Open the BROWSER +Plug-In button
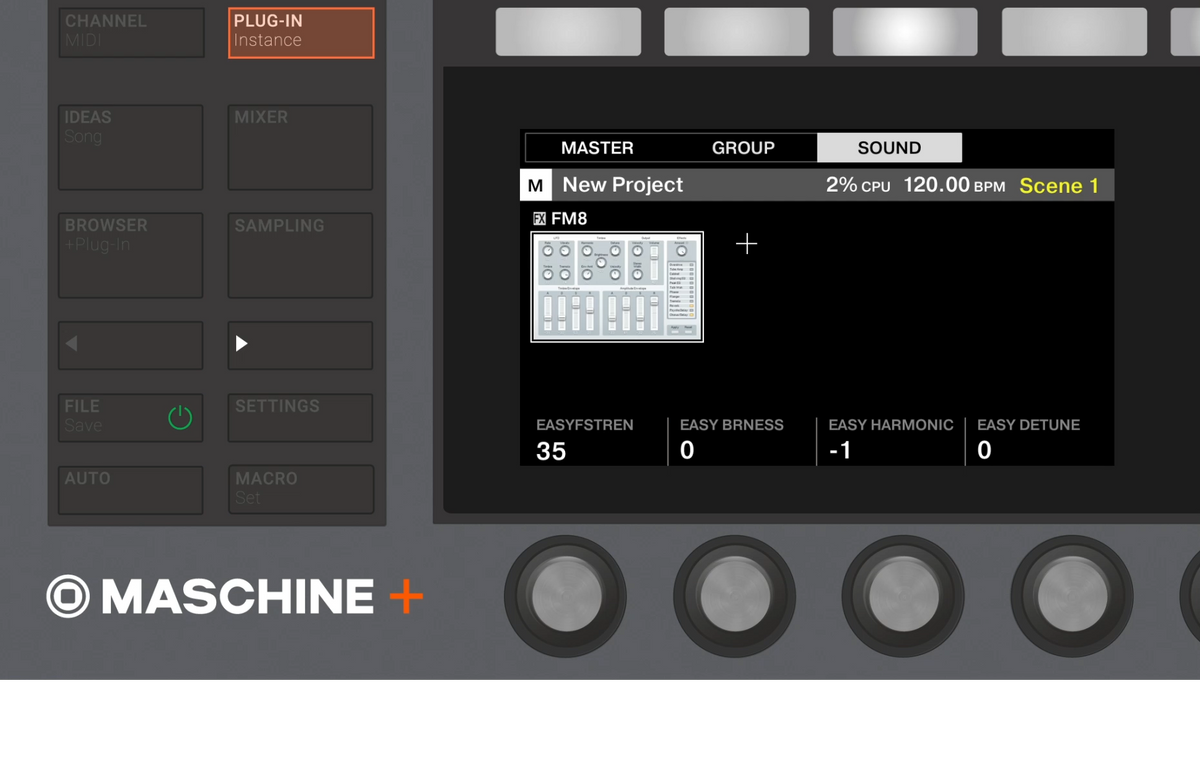Screen dimensions: 1200x774 130,255
